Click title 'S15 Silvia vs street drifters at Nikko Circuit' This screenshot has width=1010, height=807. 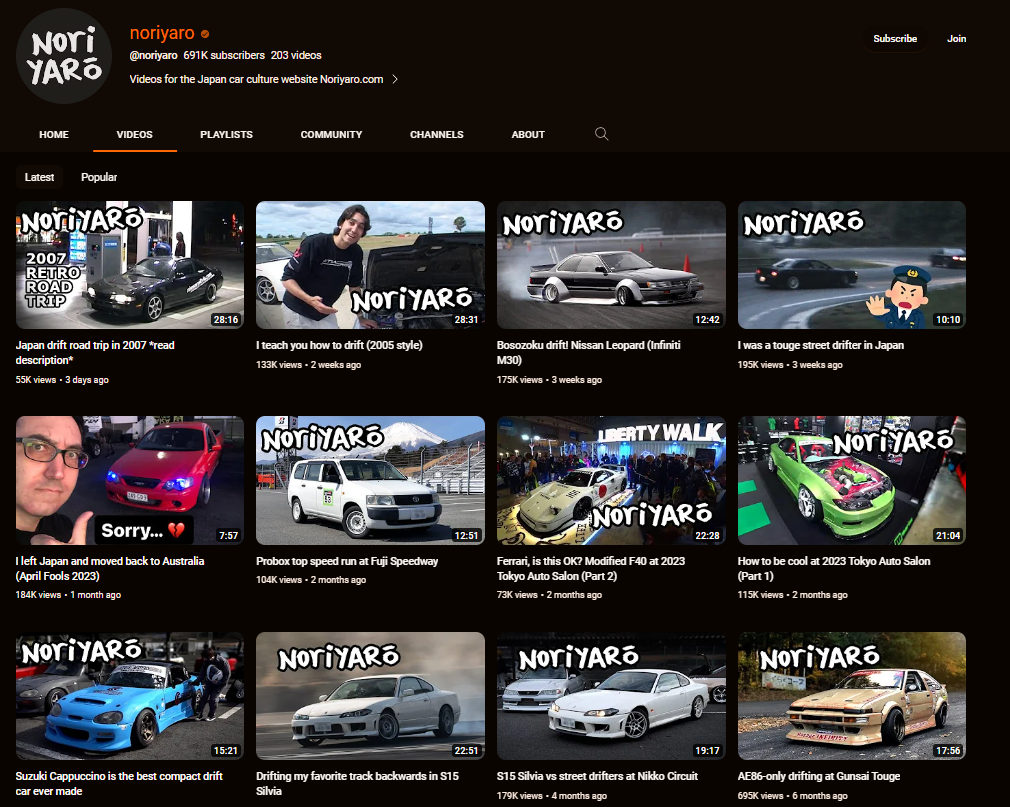tap(597, 776)
